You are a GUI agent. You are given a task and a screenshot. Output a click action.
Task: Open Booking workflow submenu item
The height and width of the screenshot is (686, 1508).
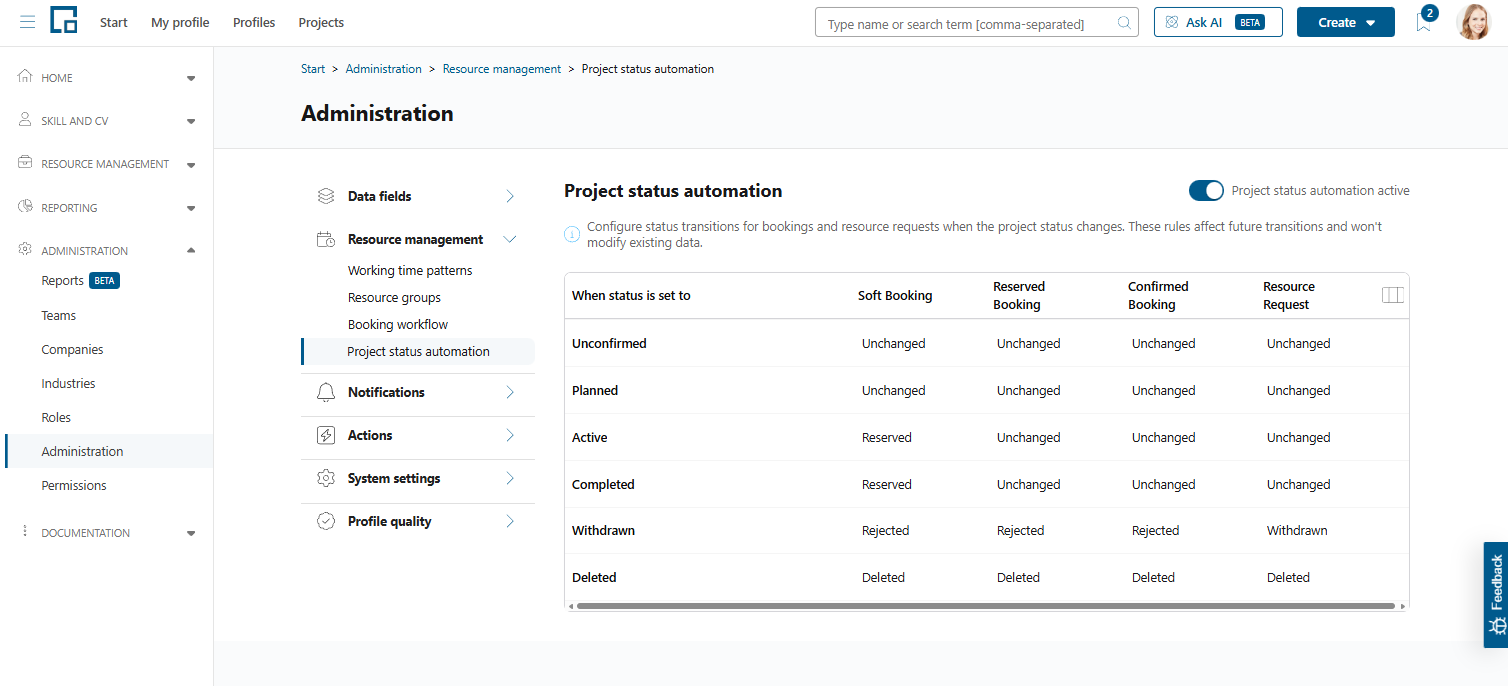[398, 324]
